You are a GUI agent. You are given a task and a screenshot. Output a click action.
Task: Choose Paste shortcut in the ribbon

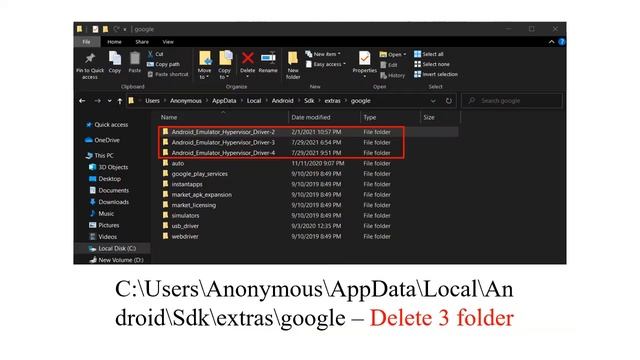pyautogui.click(x=168, y=74)
